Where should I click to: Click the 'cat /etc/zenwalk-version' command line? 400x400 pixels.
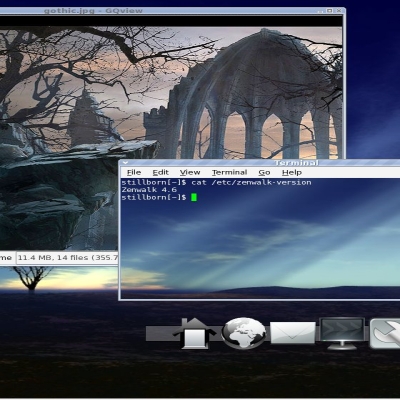216,182
